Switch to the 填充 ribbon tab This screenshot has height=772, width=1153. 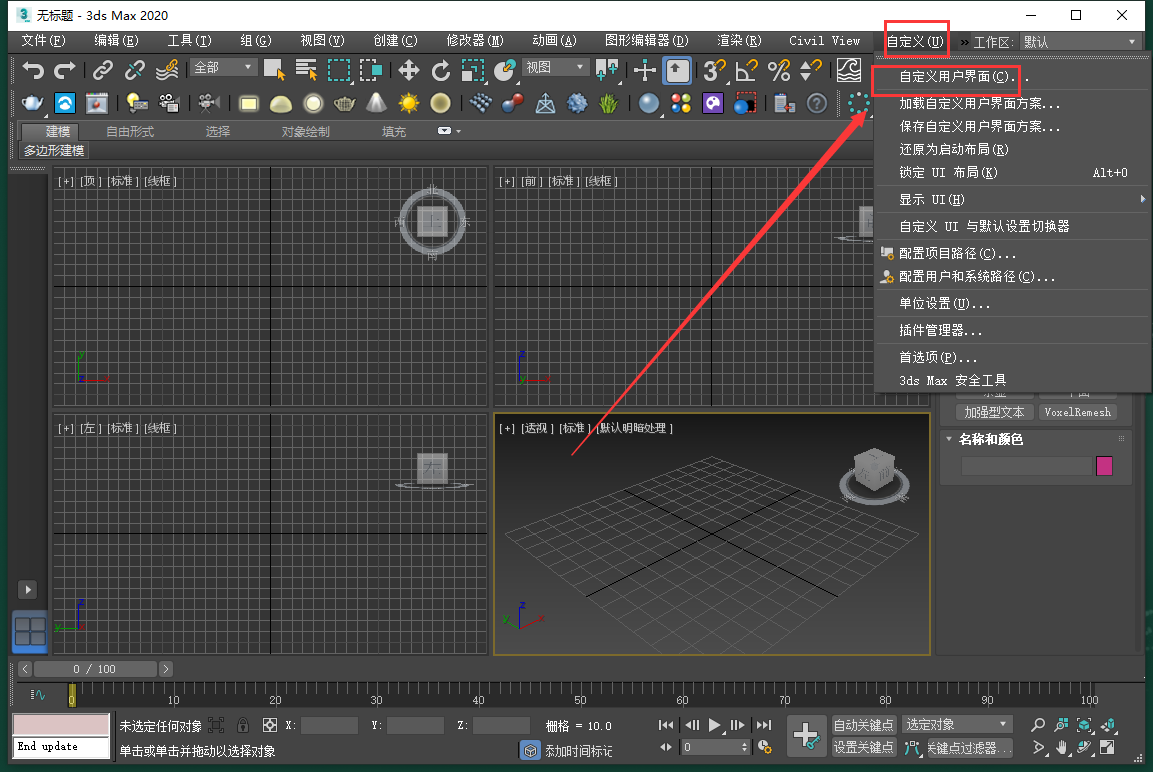click(394, 132)
